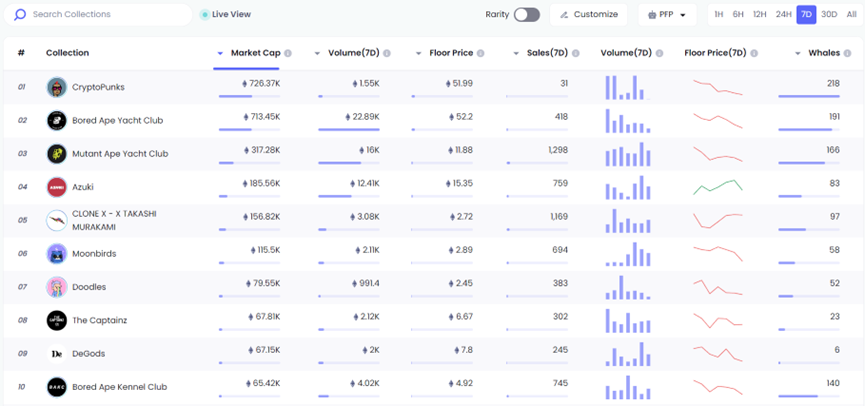Select the 24H time range tab

783,15
